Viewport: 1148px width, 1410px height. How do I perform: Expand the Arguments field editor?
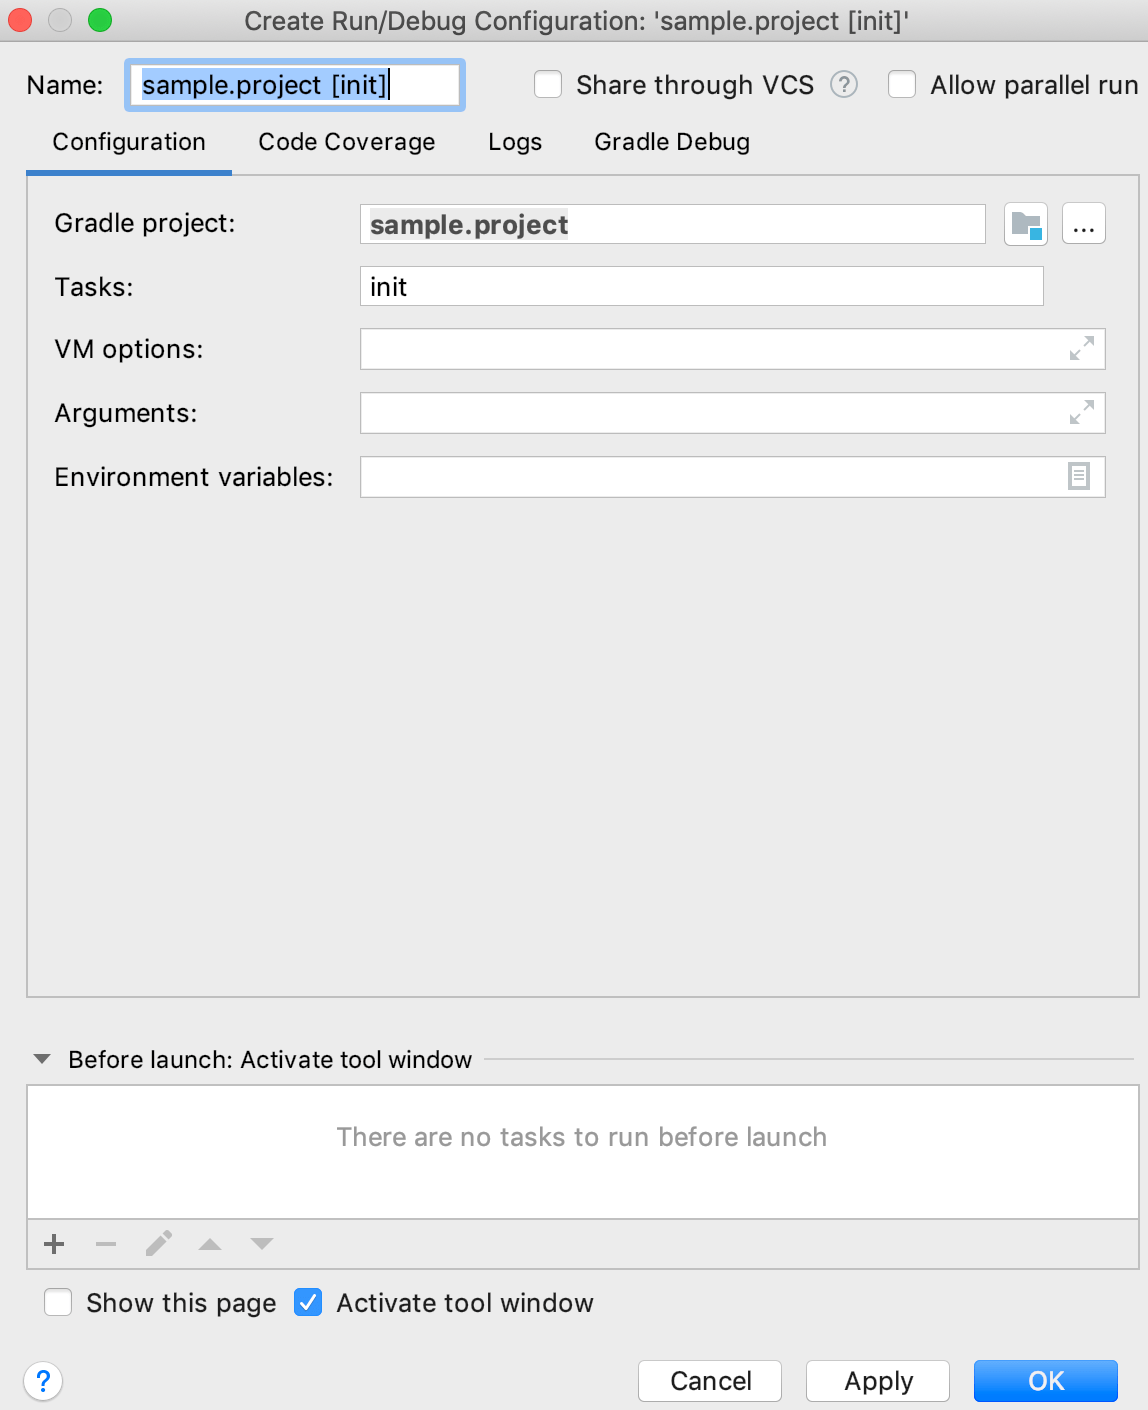[1081, 412]
